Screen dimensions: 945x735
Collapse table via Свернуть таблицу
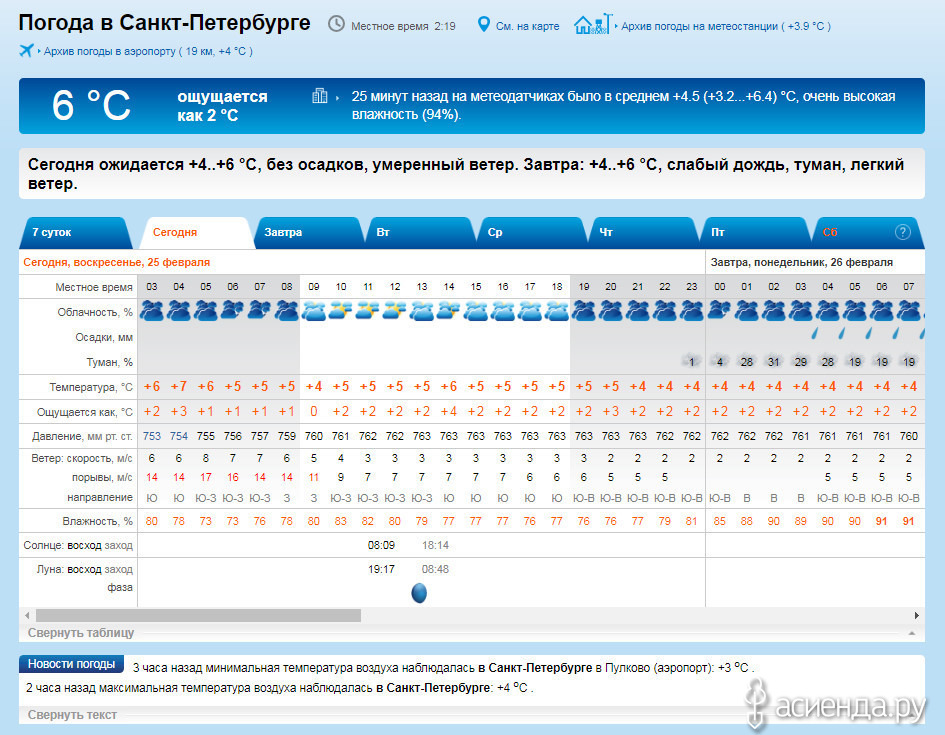pyautogui.click(x=81, y=633)
